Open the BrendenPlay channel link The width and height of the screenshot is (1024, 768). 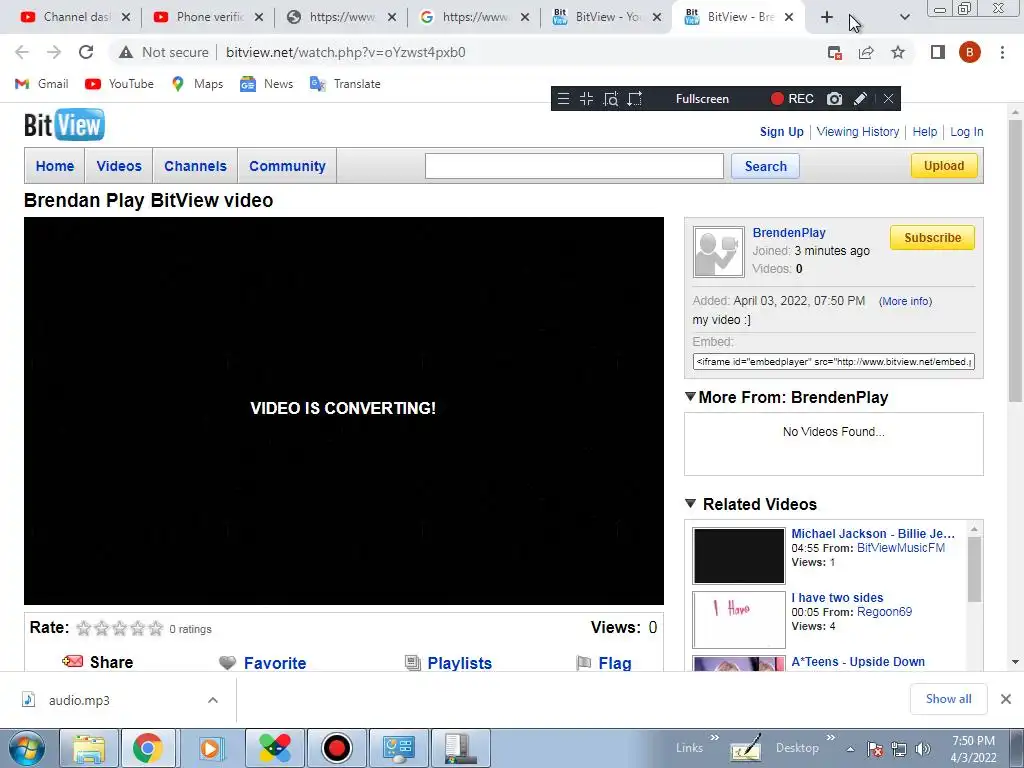click(x=789, y=232)
